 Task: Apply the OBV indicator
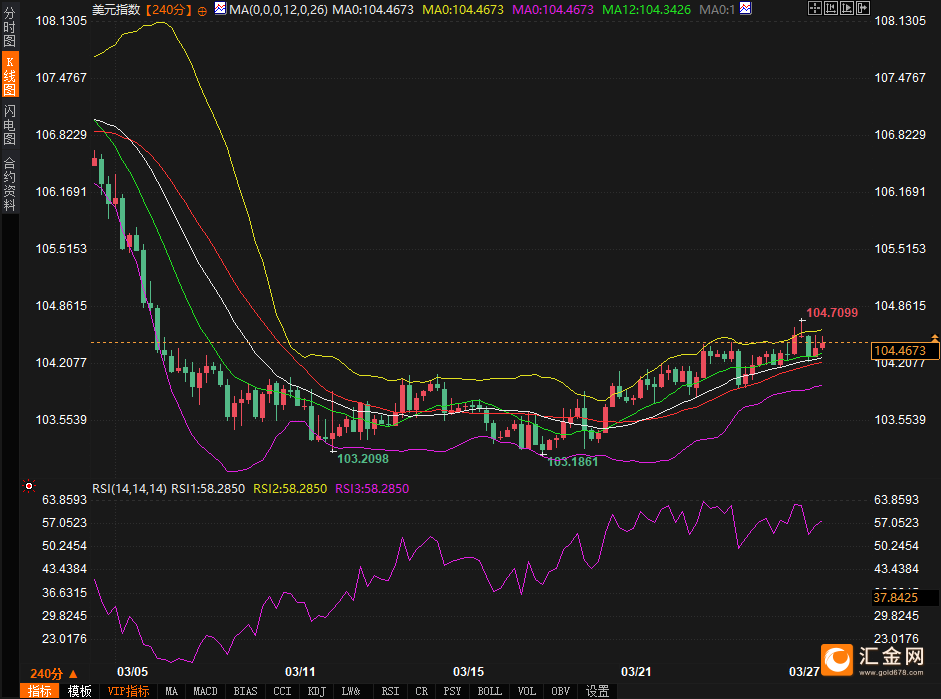(x=561, y=691)
